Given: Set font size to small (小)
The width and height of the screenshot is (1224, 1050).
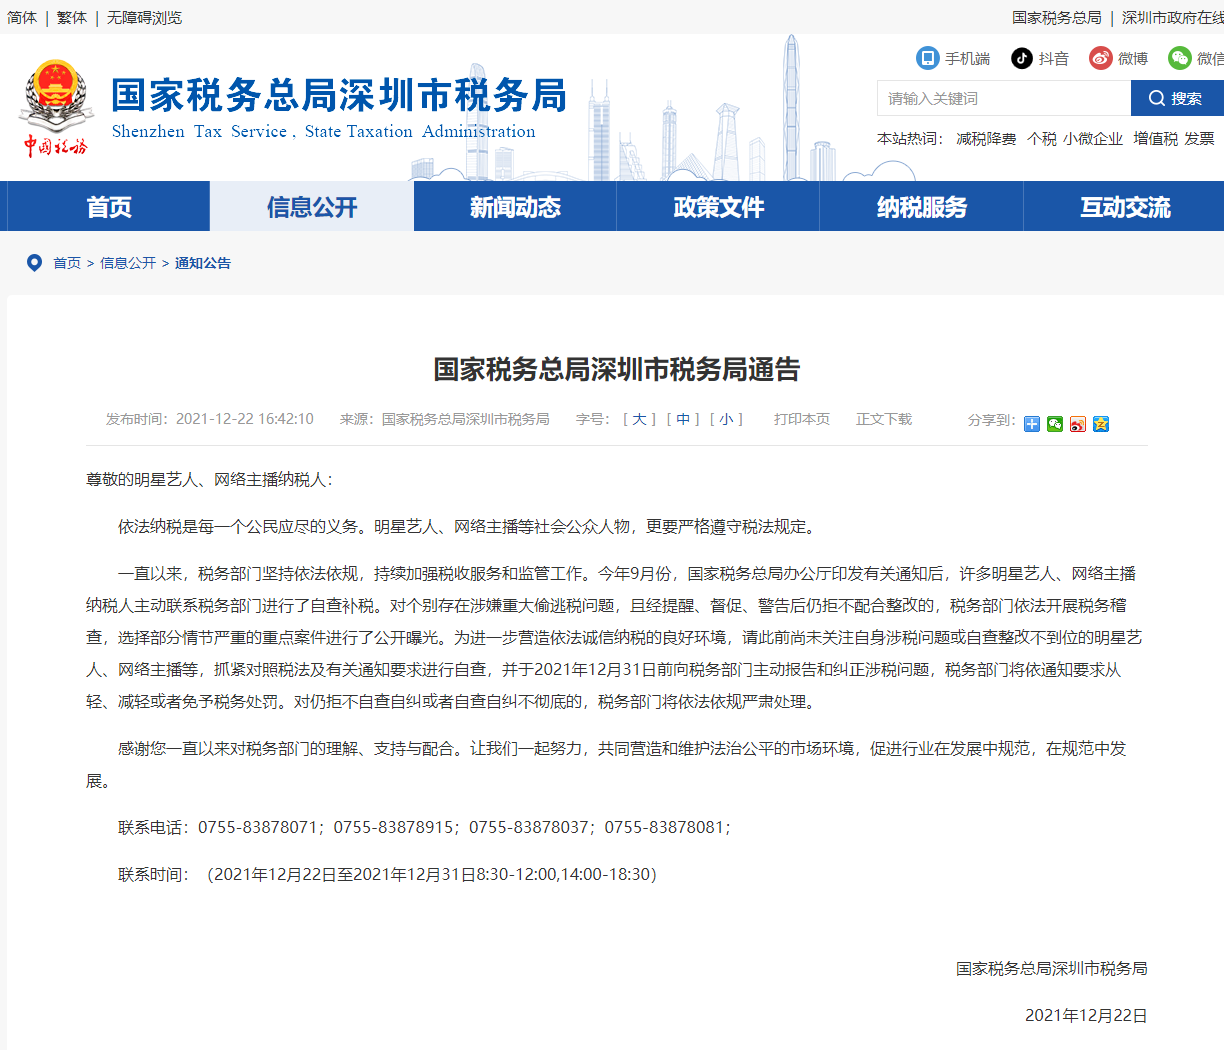Looking at the screenshot, I should click(726, 419).
